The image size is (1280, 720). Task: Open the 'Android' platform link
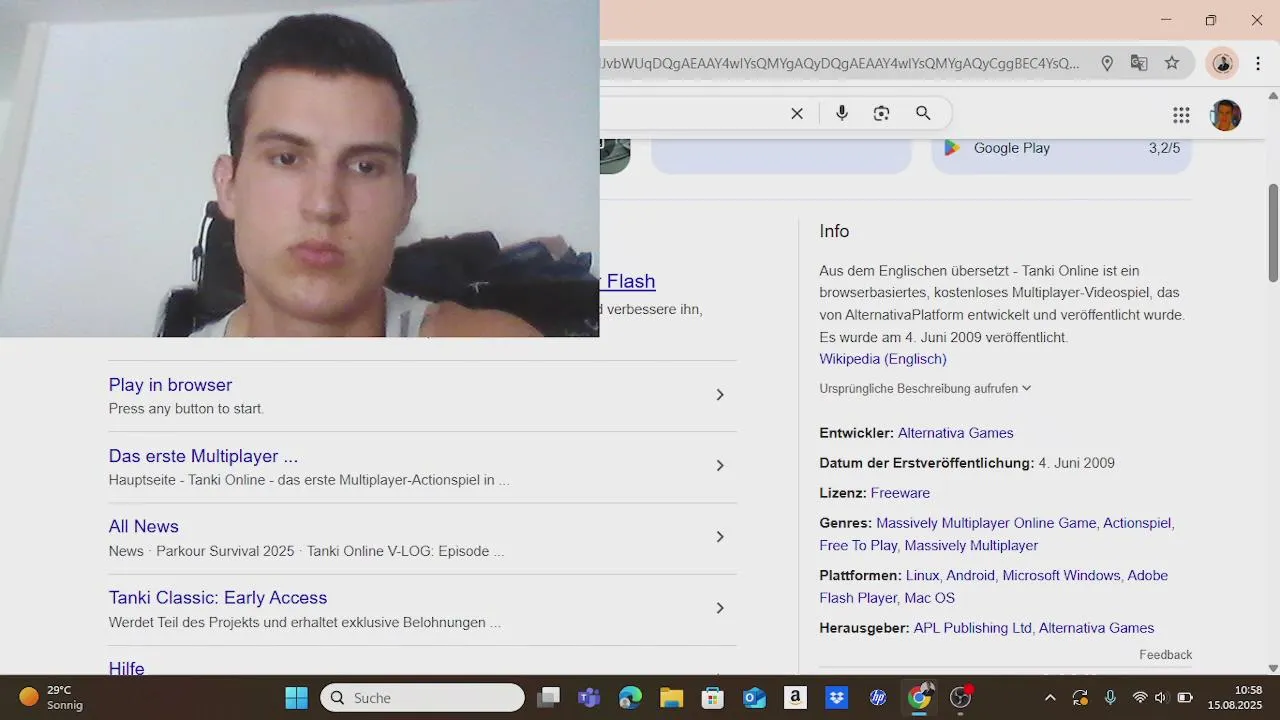pyautogui.click(x=970, y=576)
